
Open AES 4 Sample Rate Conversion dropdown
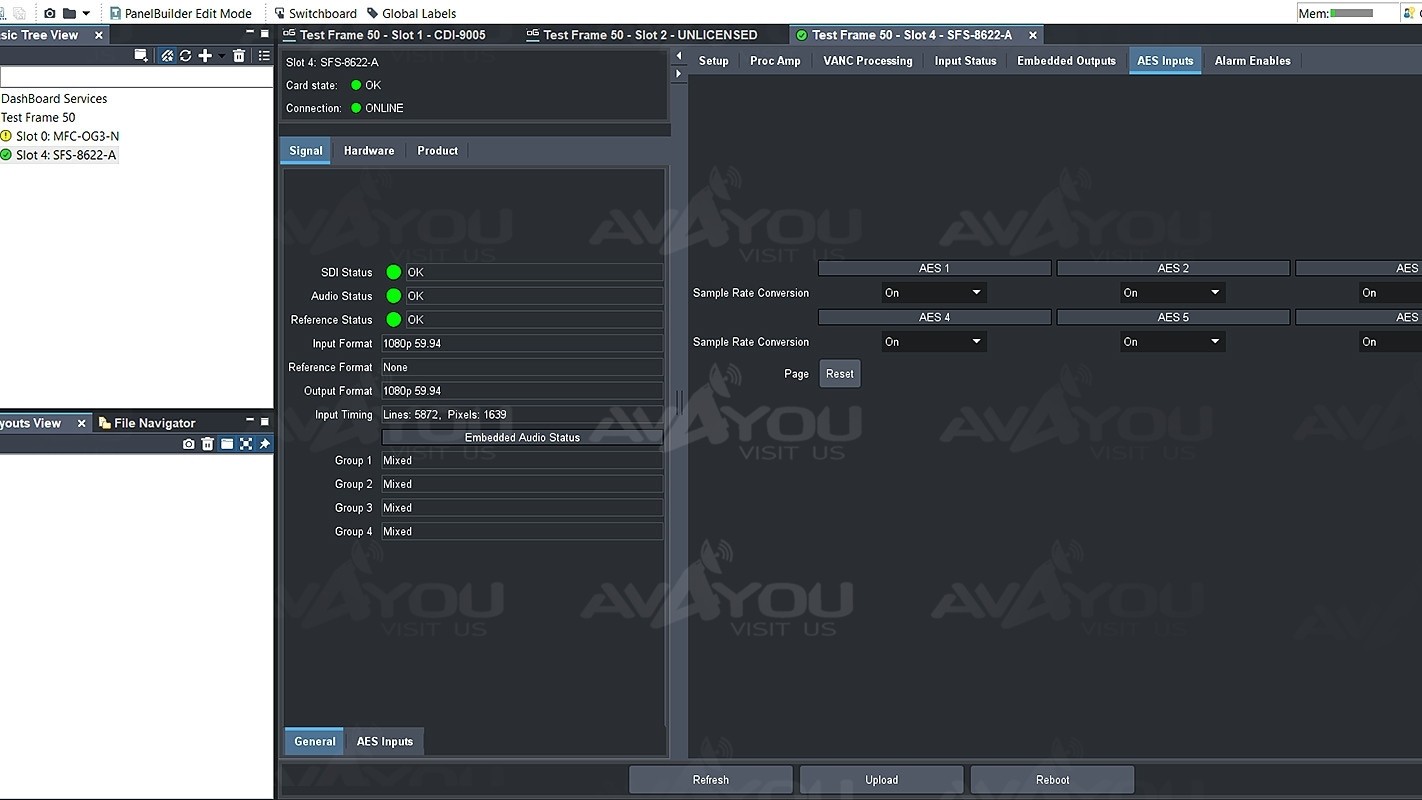click(x=934, y=342)
